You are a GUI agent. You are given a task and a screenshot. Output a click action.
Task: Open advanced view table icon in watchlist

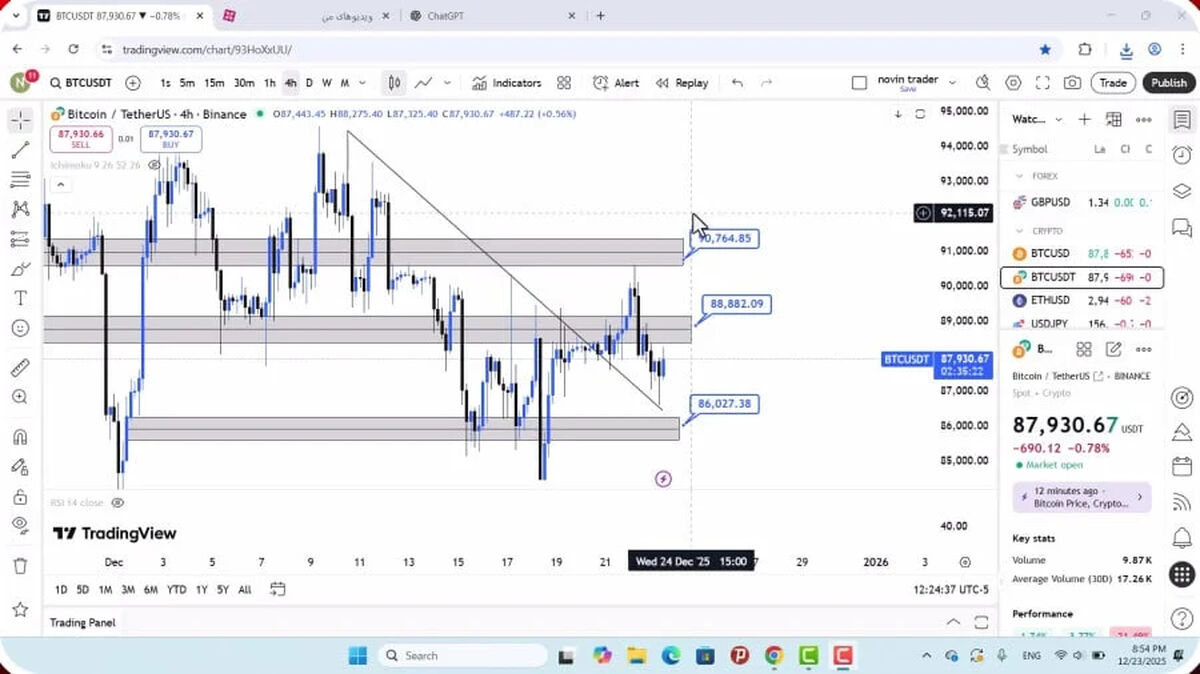click(1113, 119)
